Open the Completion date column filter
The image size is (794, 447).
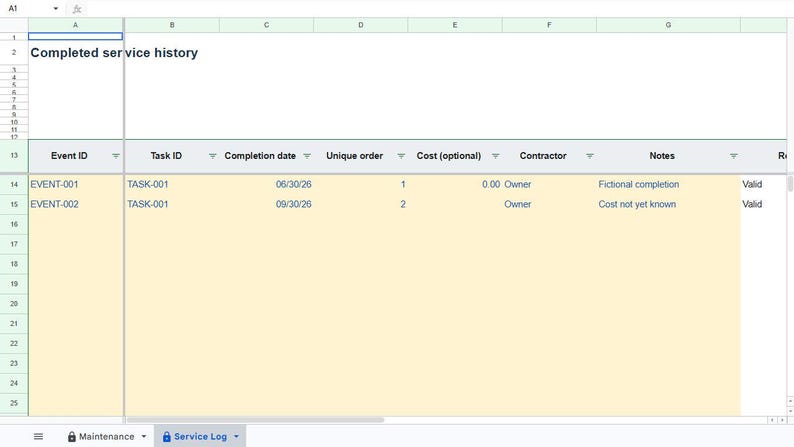(x=307, y=156)
